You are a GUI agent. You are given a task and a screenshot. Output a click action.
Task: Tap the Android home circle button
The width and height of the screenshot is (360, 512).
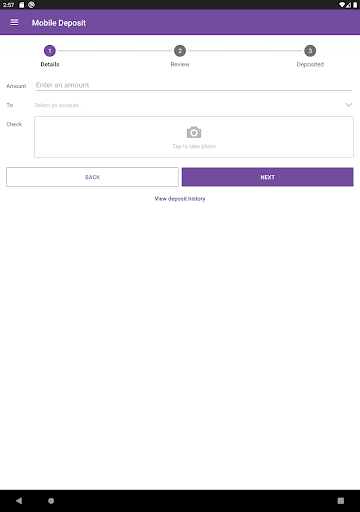[51, 501]
